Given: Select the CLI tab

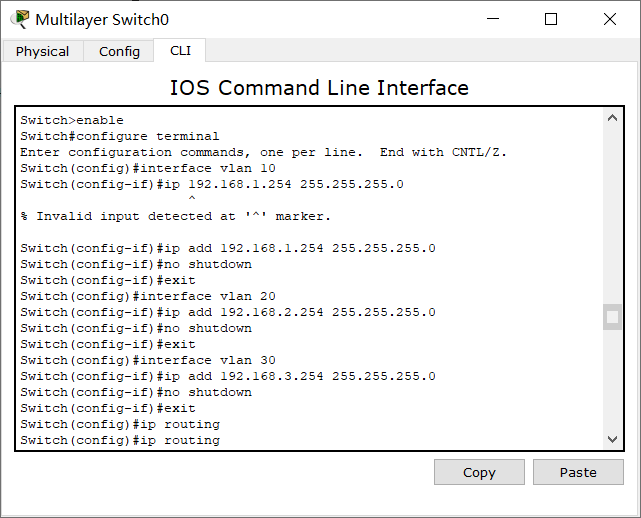Looking at the screenshot, I should pos(180,51).
